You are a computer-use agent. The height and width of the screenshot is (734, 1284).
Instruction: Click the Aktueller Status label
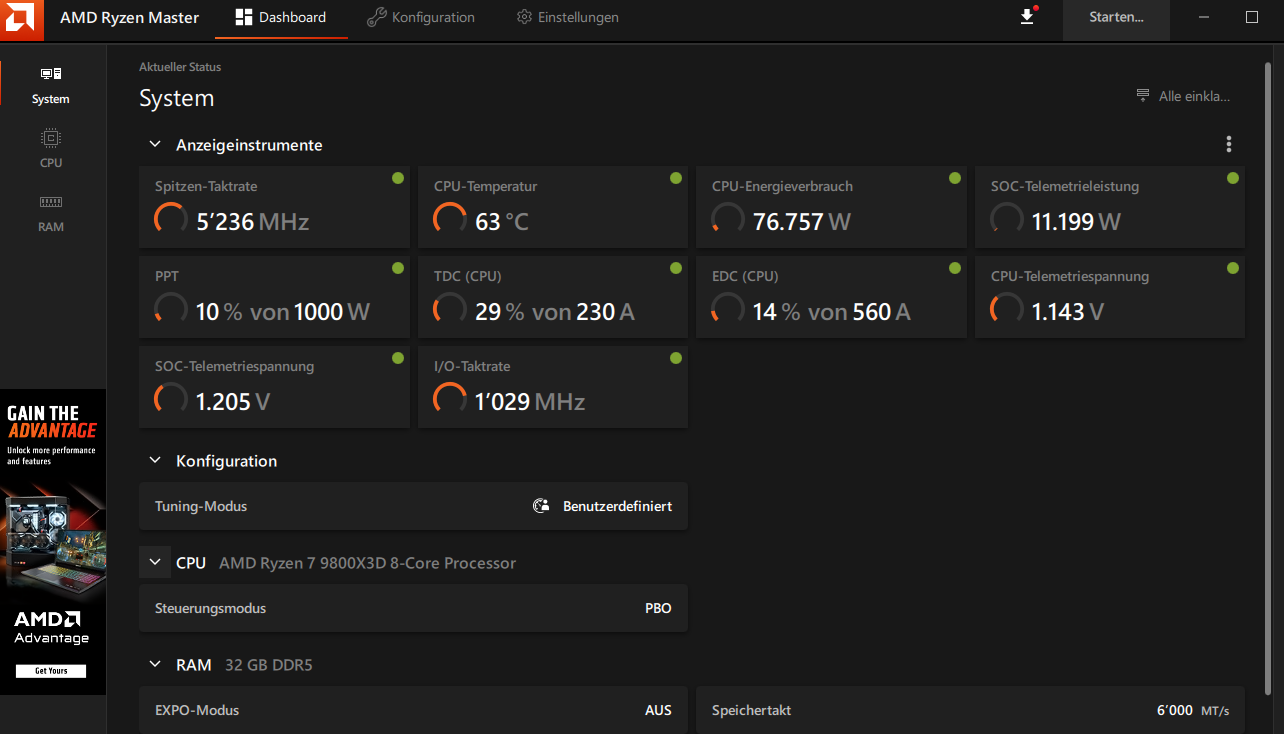[180, 67]
